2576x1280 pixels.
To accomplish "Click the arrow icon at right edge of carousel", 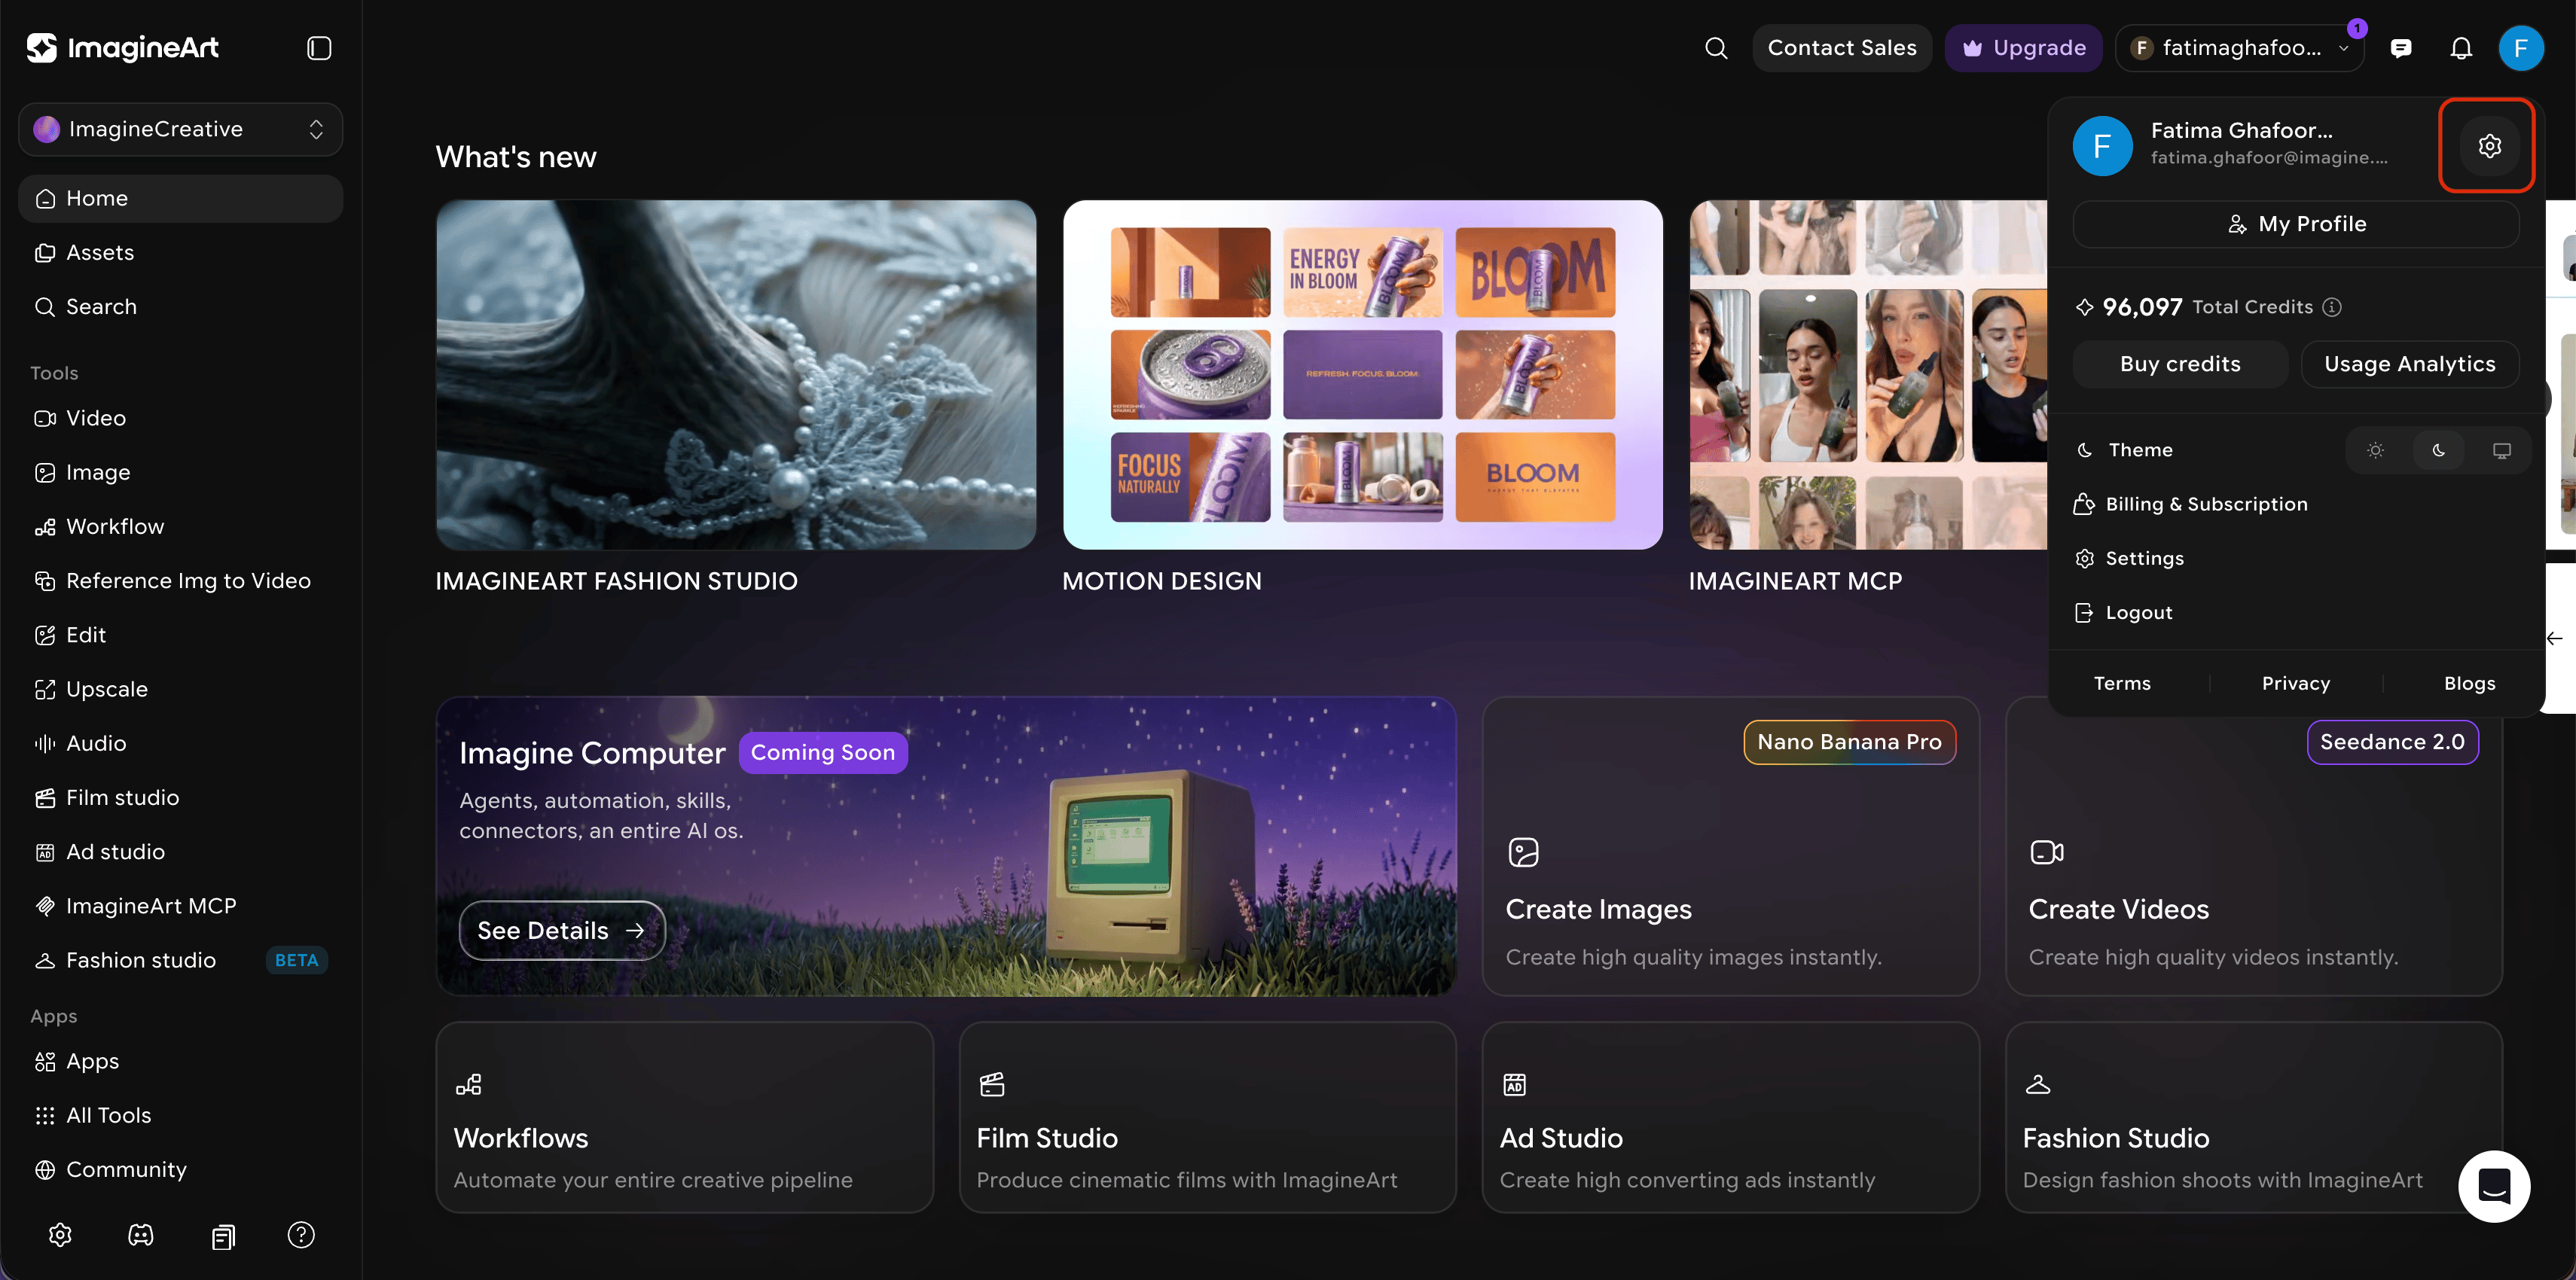I will [2554, 638].
